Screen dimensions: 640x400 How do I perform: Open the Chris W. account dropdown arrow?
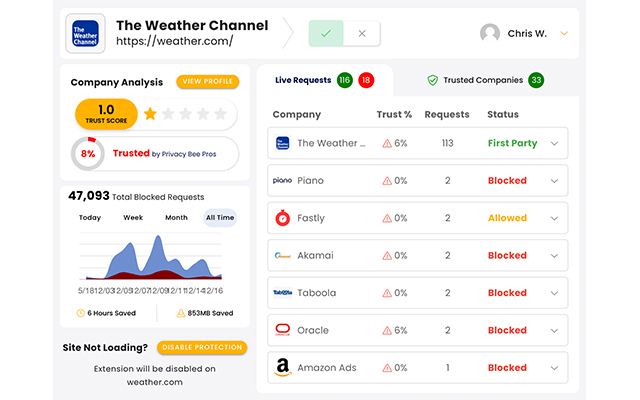click(x=564, y=33)
